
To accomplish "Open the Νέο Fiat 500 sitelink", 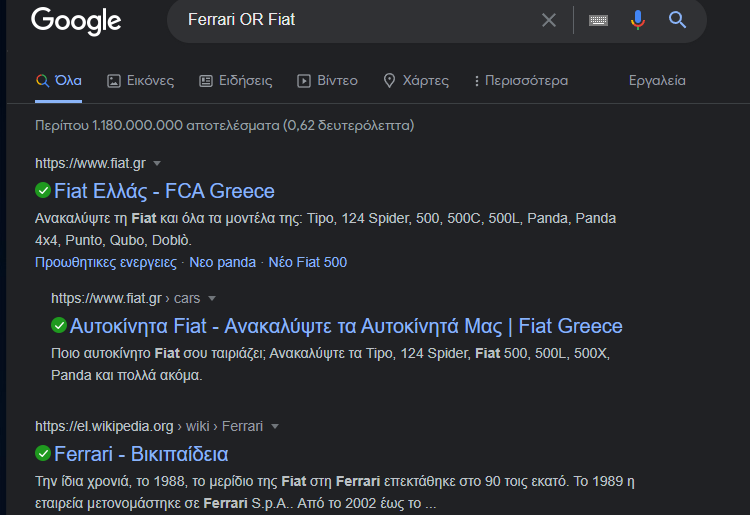I will (x=308, y=262).
